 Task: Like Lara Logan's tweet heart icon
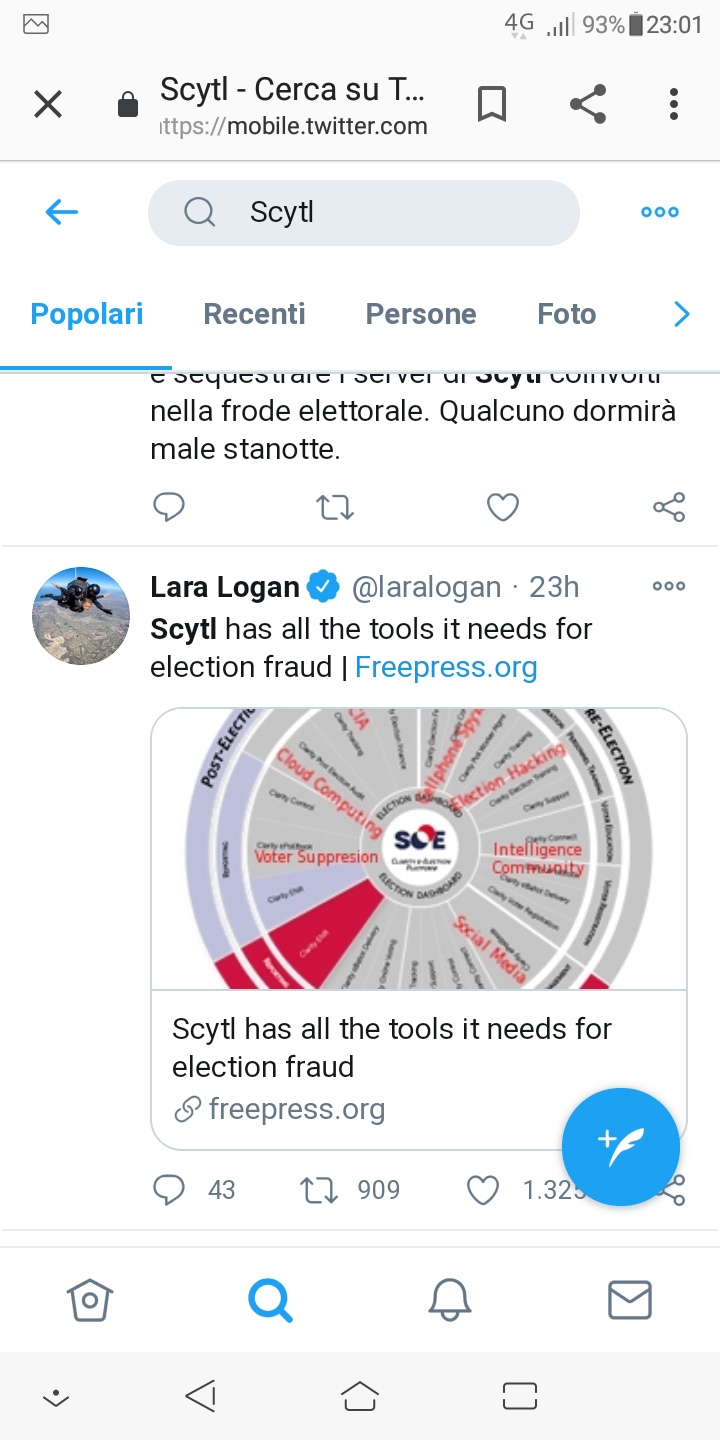(483, 1190)
